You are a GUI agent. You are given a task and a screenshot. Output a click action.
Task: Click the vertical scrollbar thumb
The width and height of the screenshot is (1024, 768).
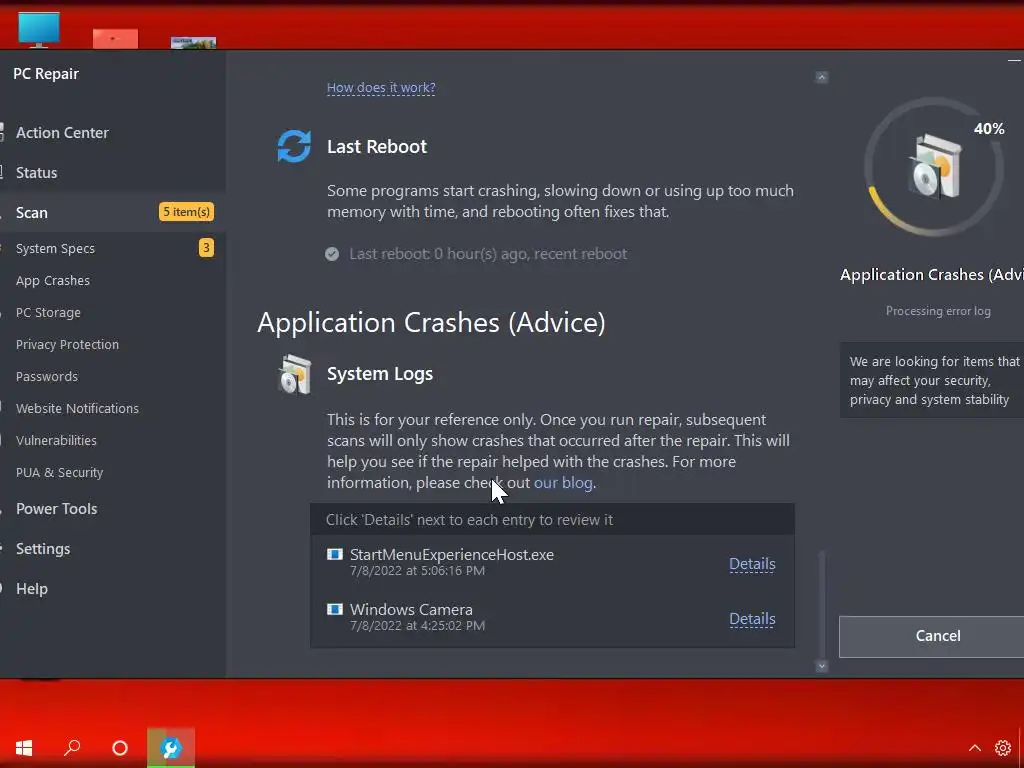click(x=822, y=604)
